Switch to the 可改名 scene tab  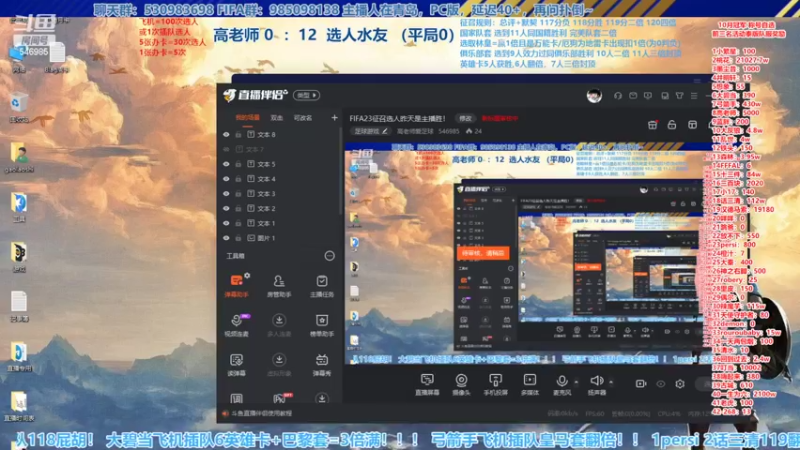(x=303, y=118)
